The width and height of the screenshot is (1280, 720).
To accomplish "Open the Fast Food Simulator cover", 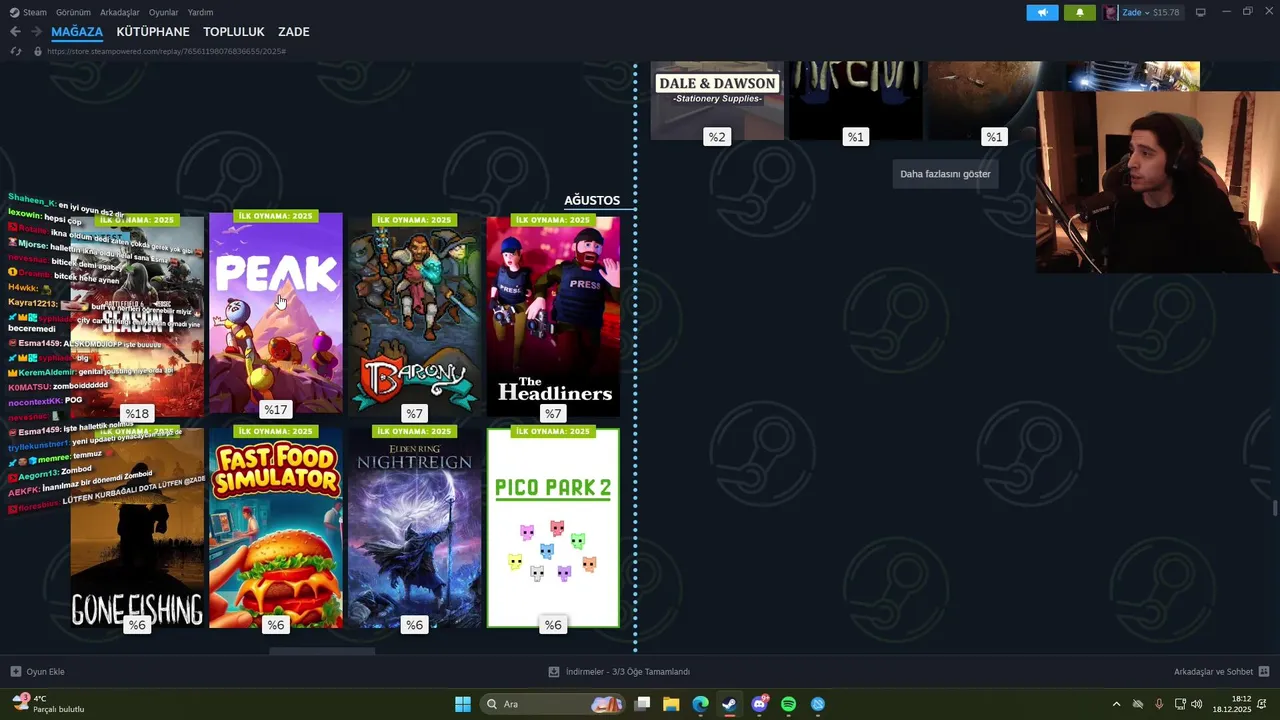I will point(276,527).
